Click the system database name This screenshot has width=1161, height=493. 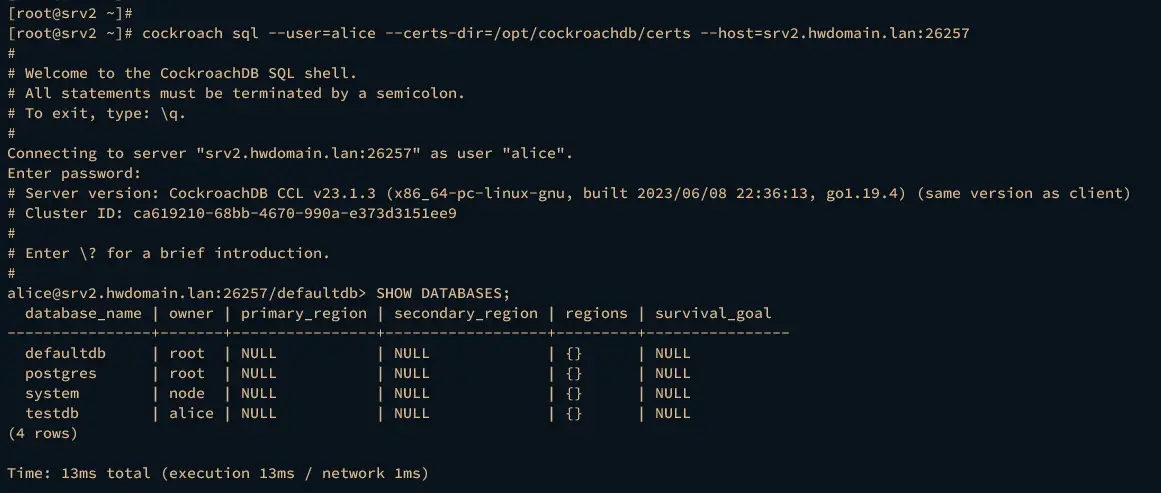coord(52,393)
